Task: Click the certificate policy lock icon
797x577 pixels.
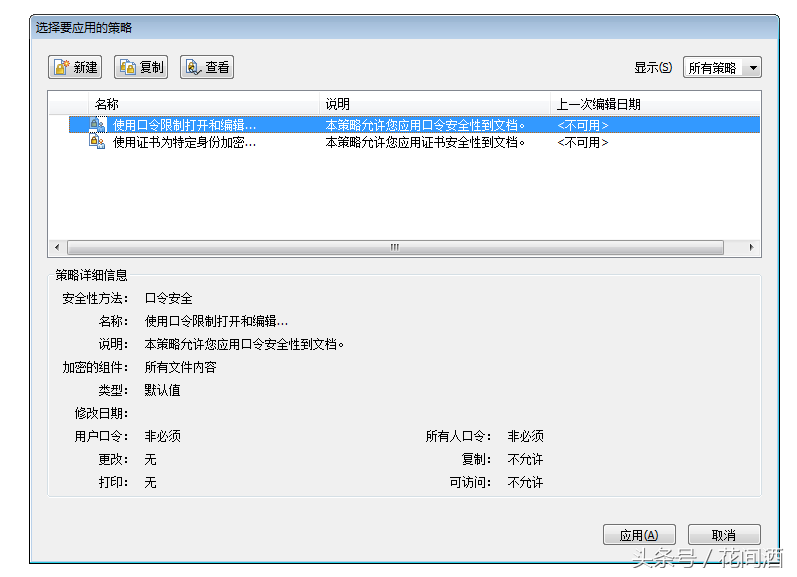Action: pyautogui.click(x=97, y=142)
